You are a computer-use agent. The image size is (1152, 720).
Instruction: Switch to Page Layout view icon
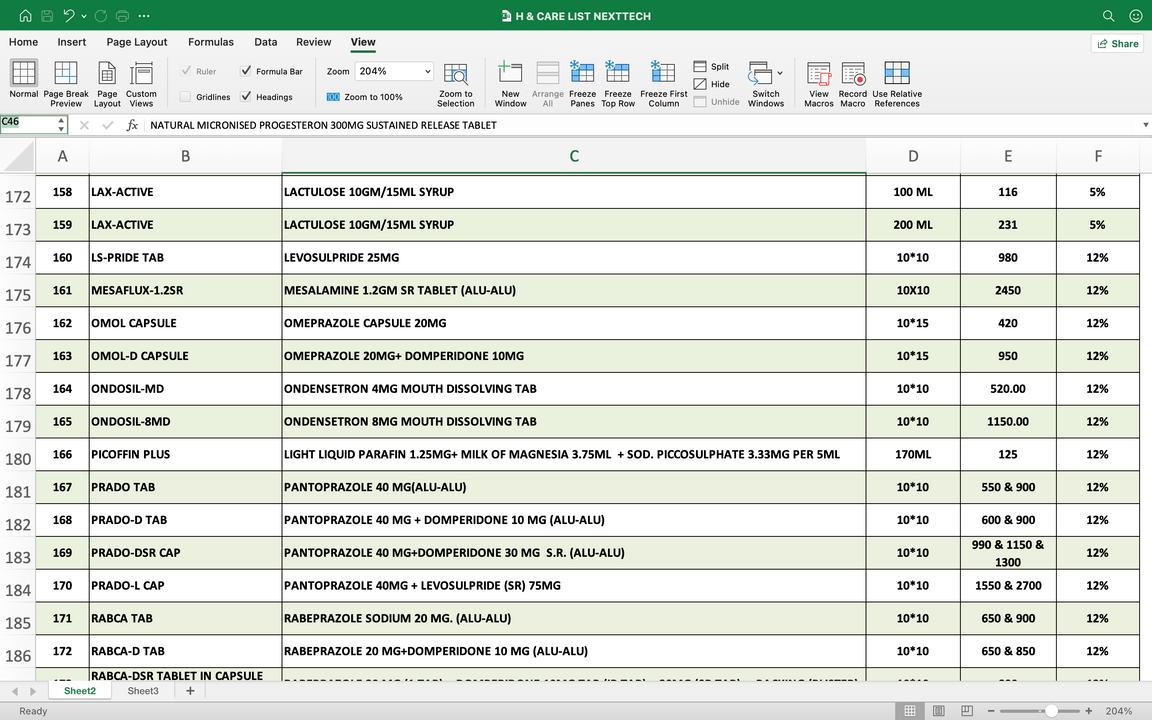107,84
